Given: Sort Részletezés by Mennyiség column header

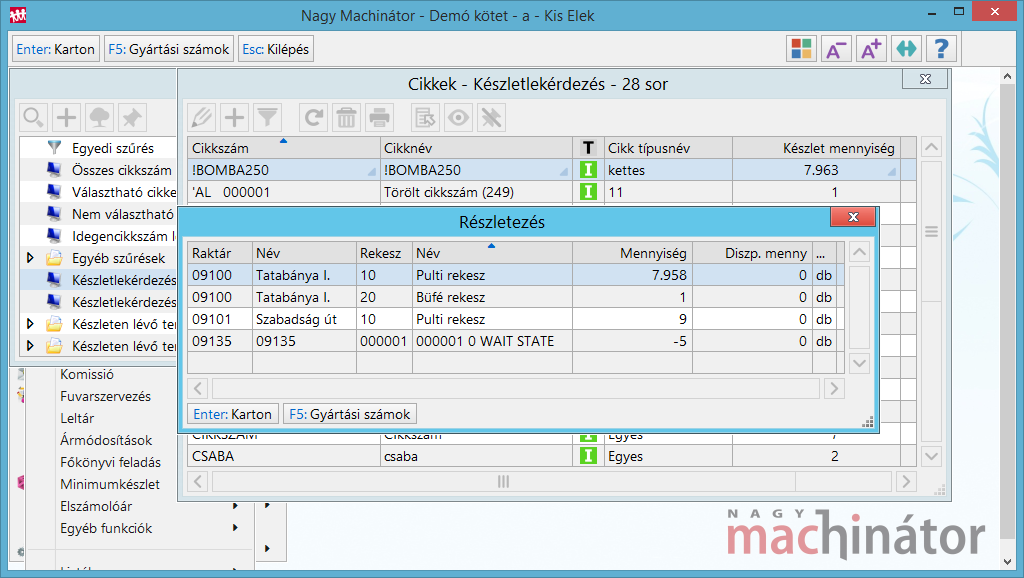Looking at the screenshot, I should (632, 253).
